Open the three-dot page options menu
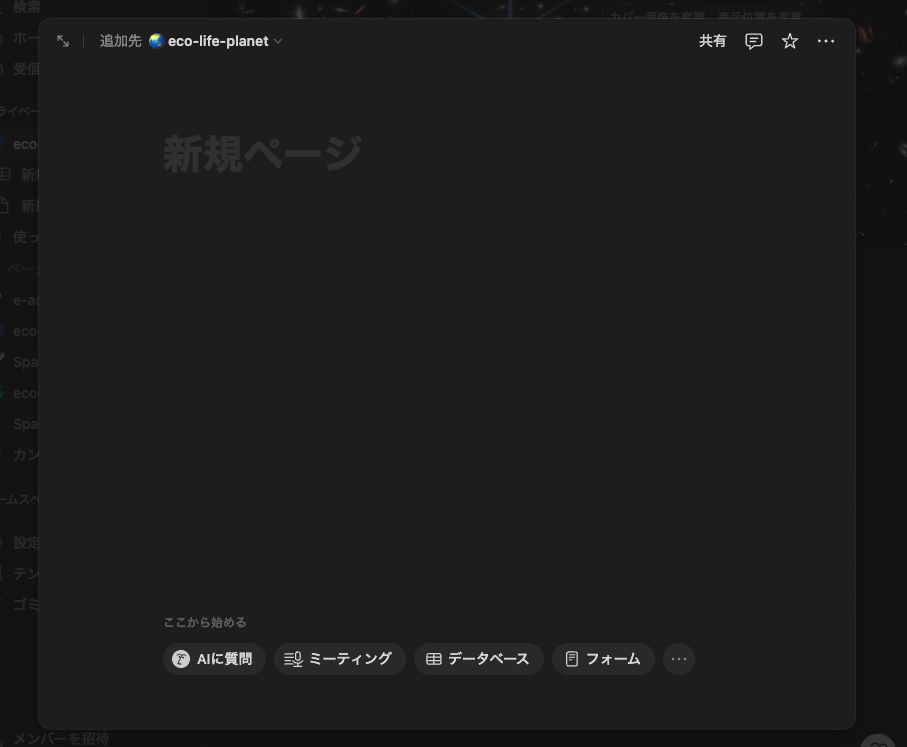 [x=826, y=41]
